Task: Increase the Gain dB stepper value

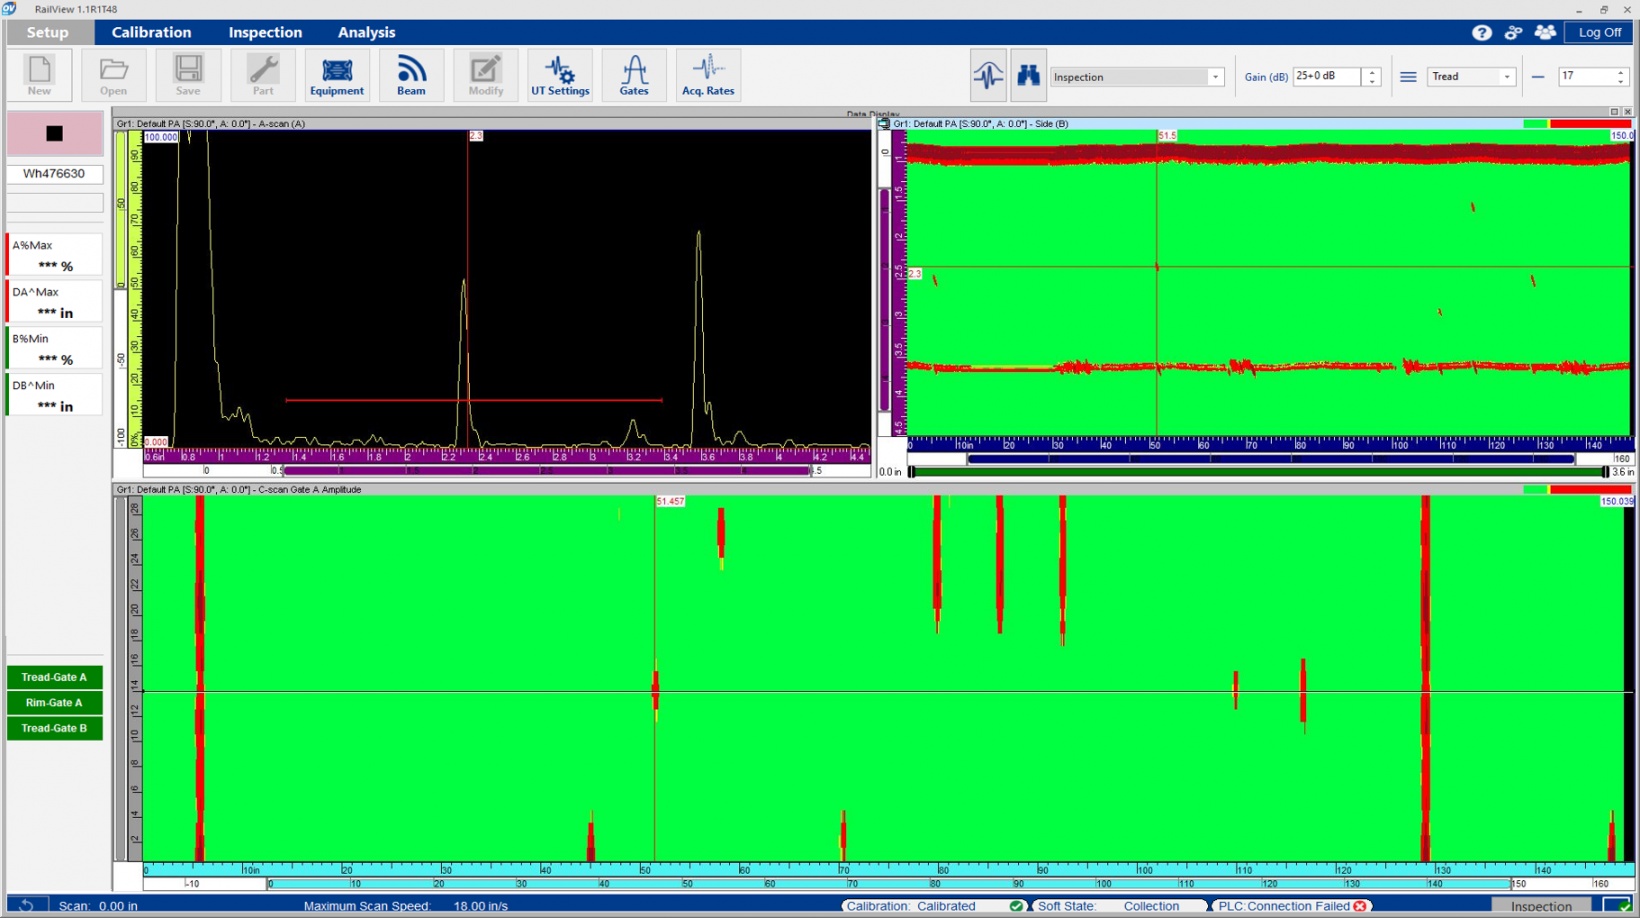Action: pyautogui.click(x=1372, y=72)
